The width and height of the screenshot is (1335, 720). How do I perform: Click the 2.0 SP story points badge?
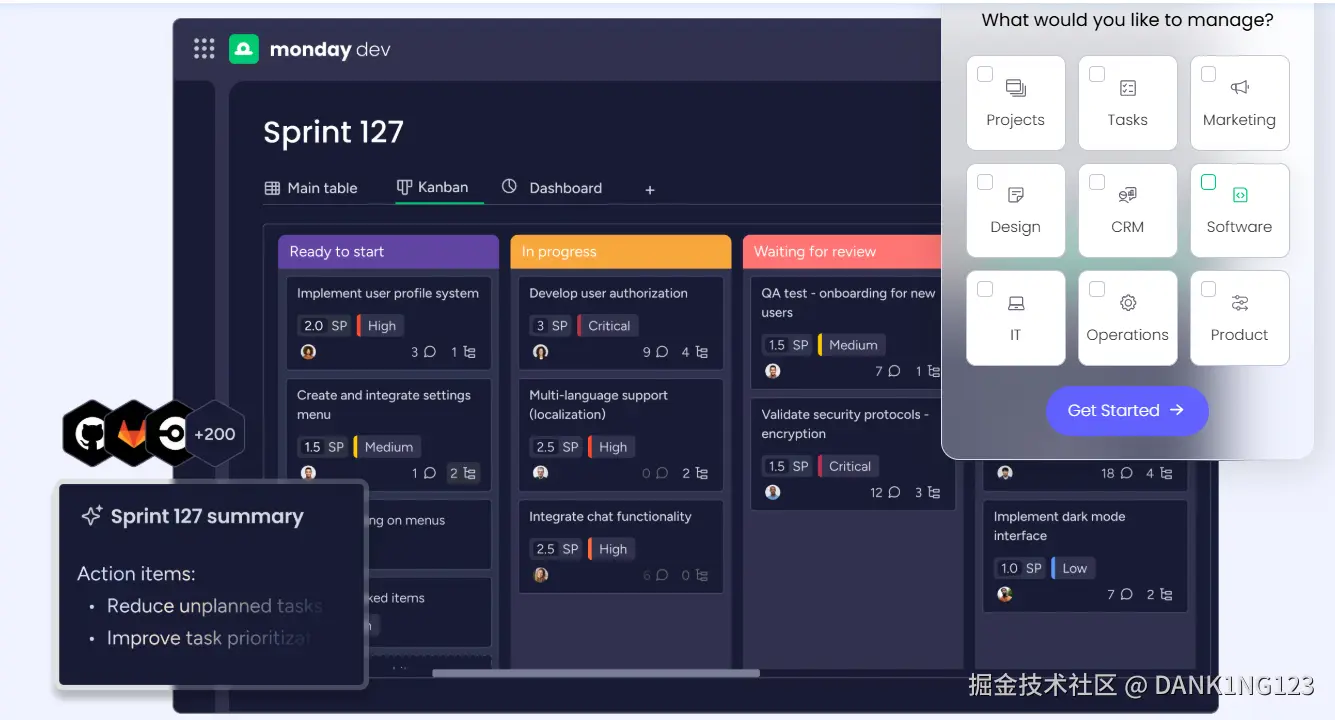[x=326, y=326]
